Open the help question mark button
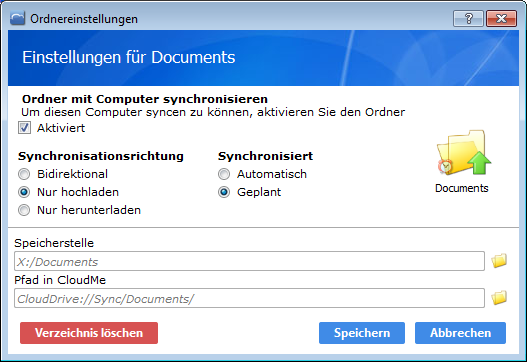 pyautogui.click(x=469, y=18)
